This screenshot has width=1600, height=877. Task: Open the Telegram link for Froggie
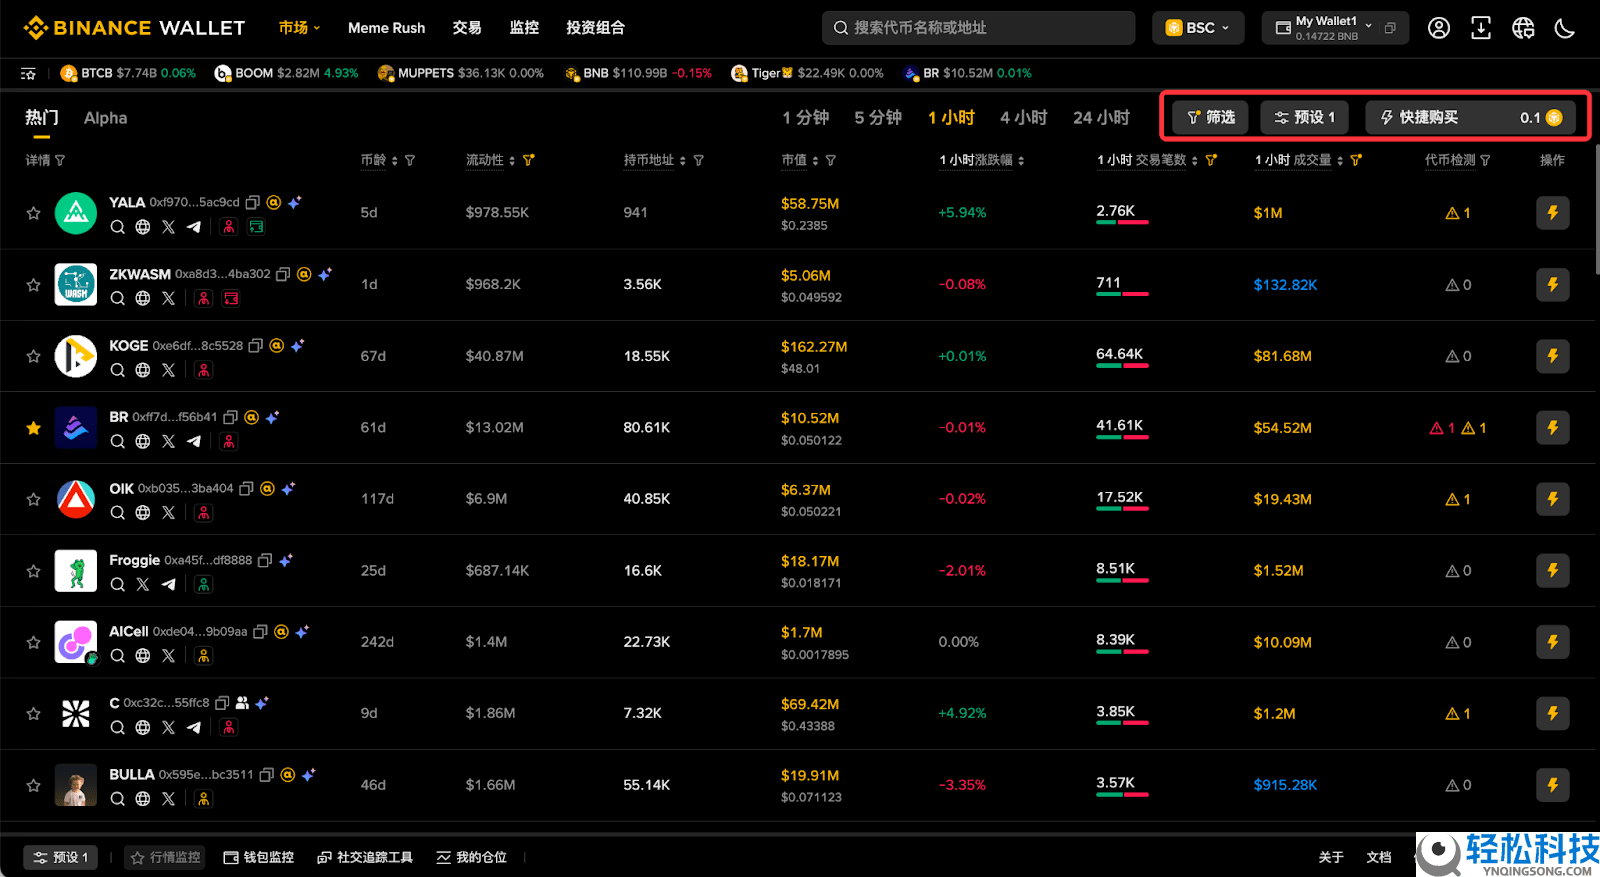coord(168,585)
